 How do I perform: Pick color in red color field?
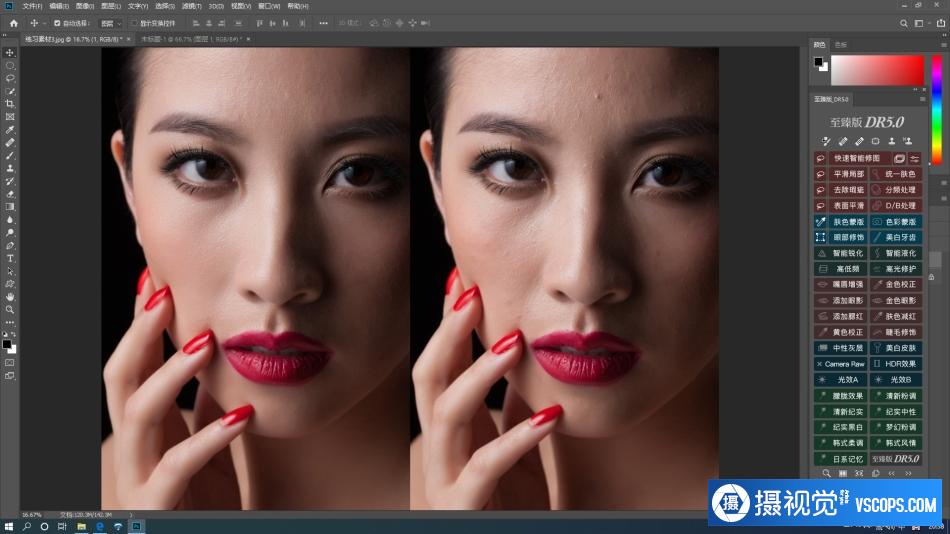point(877,70)
